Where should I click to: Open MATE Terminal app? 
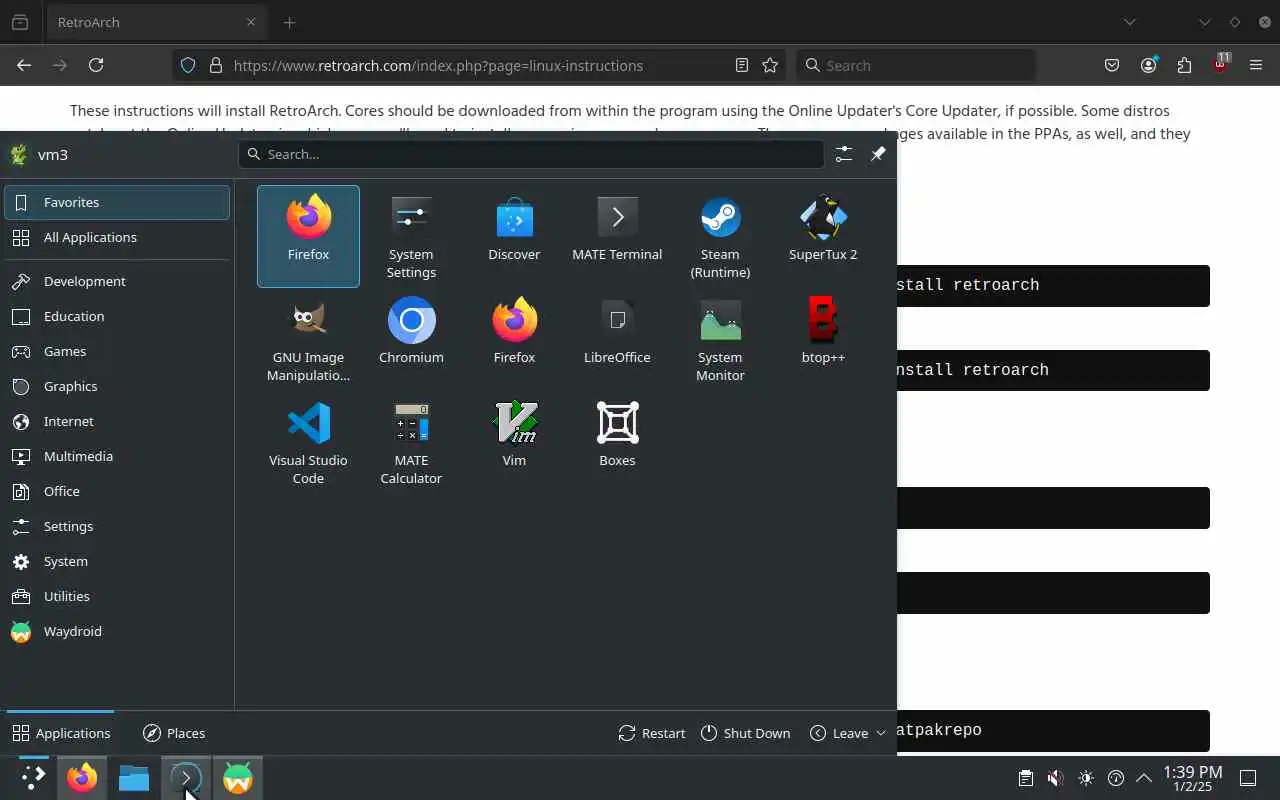(x=617, y=236)
